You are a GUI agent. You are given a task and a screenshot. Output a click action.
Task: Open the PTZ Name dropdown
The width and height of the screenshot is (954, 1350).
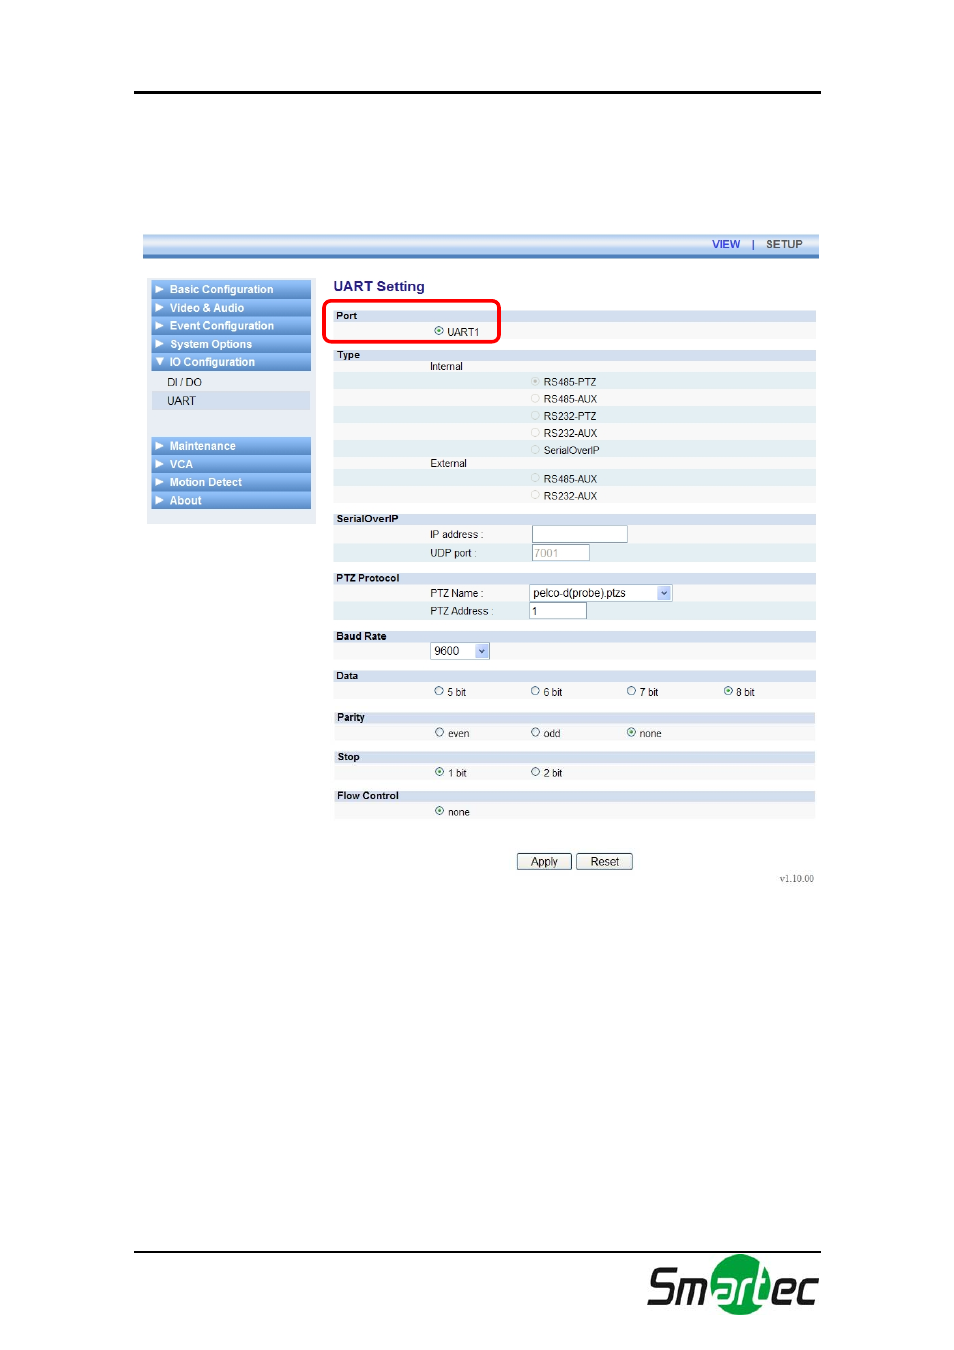tap(601, 593)
